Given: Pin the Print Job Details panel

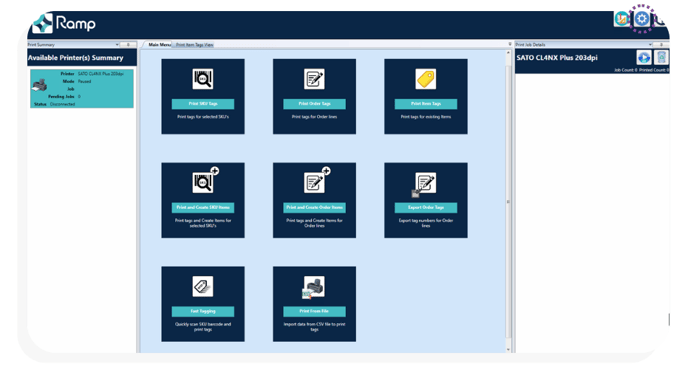Looking at the screenshot, I should [x=661, y=44].
